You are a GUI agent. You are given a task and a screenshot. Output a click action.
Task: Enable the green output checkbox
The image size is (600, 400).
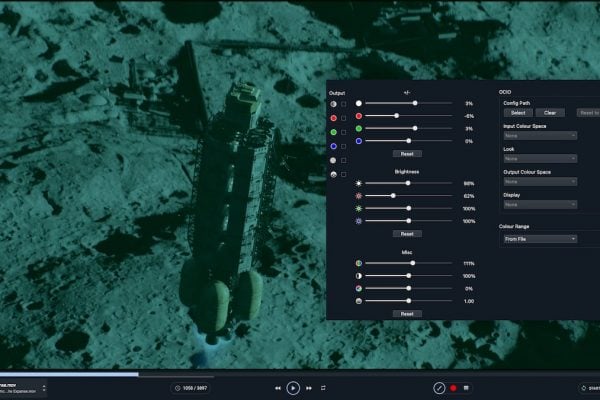[344, 132]
